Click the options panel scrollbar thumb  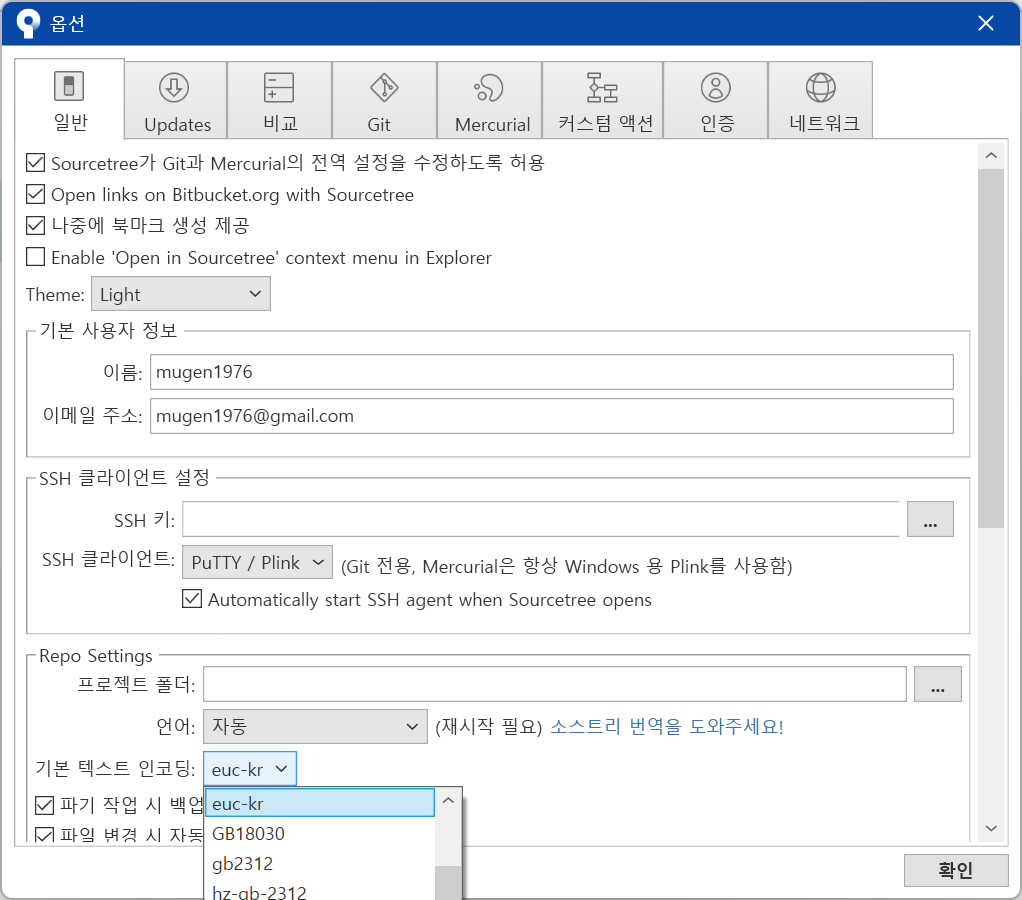(x=991, y=349)
